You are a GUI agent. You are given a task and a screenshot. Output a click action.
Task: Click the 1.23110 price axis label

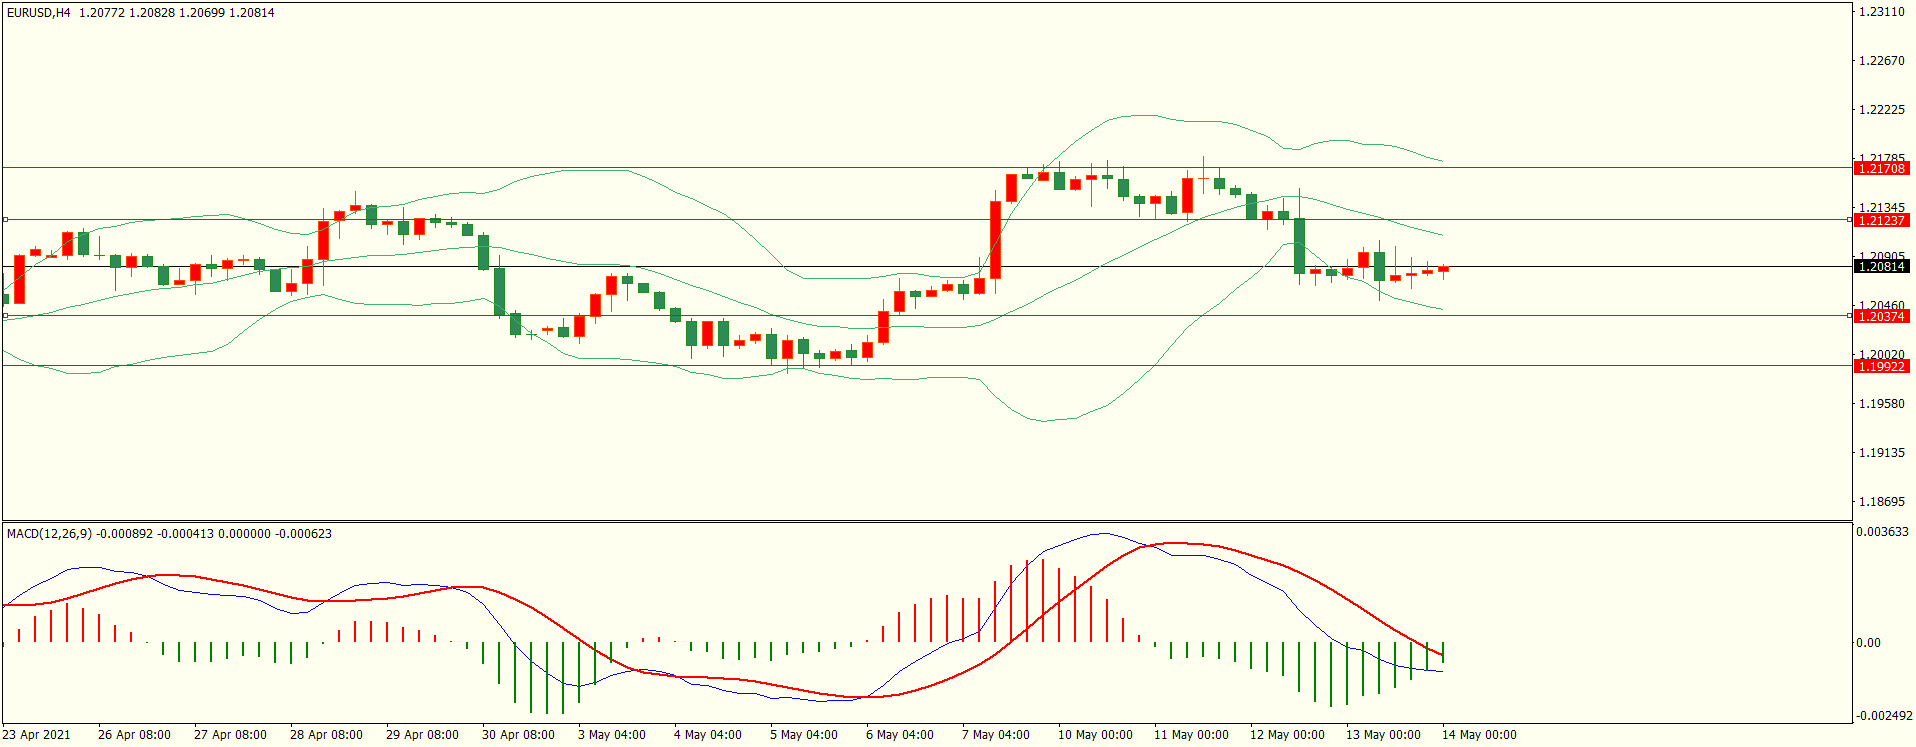pyautogui.click(x=1881, y=12)
